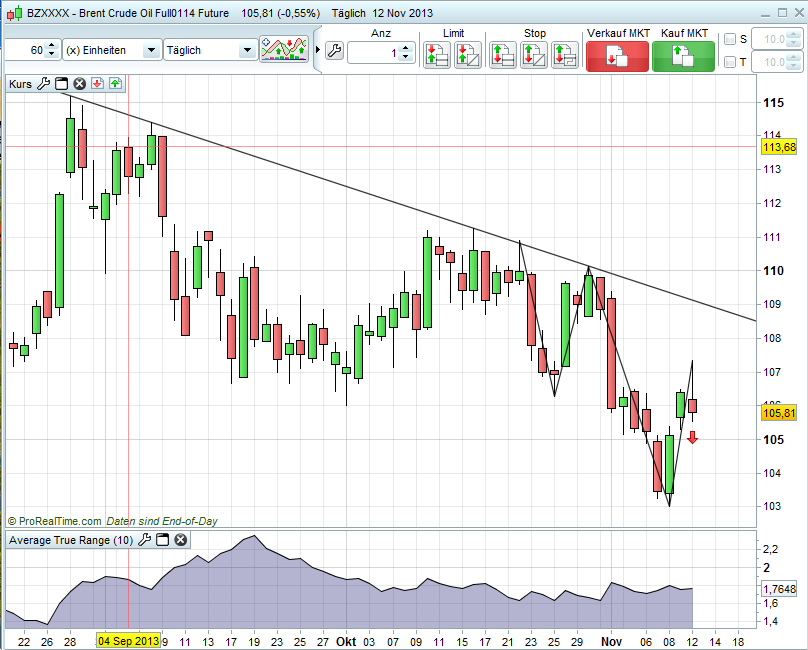The height and width of the screenshot is (650, 808).
Task: Open the Täglich timeframe dropdown
Action: click(x=209, y=50)
